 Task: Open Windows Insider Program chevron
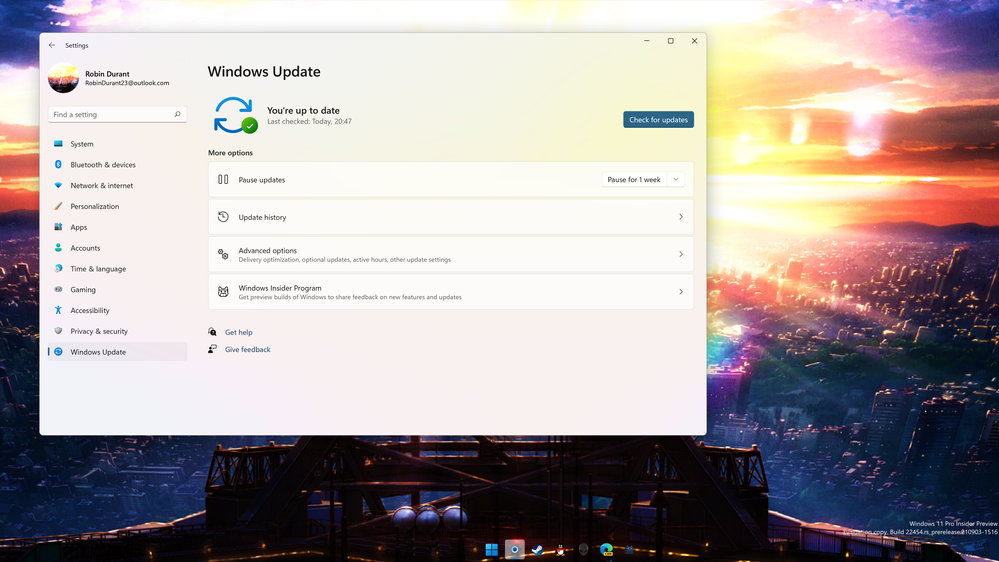tap(680, 292)
